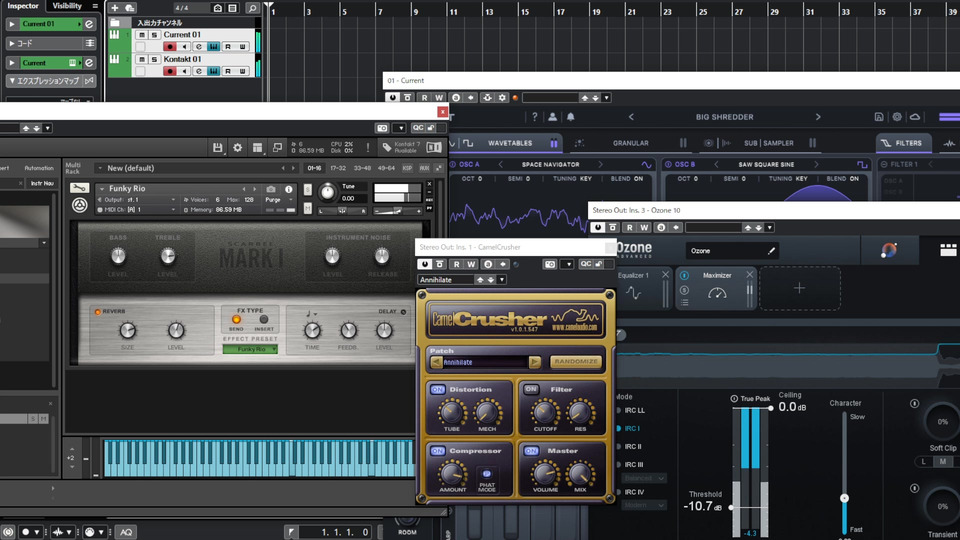
Task: Click the add track plus icon
Action: (x=115, y=8)
